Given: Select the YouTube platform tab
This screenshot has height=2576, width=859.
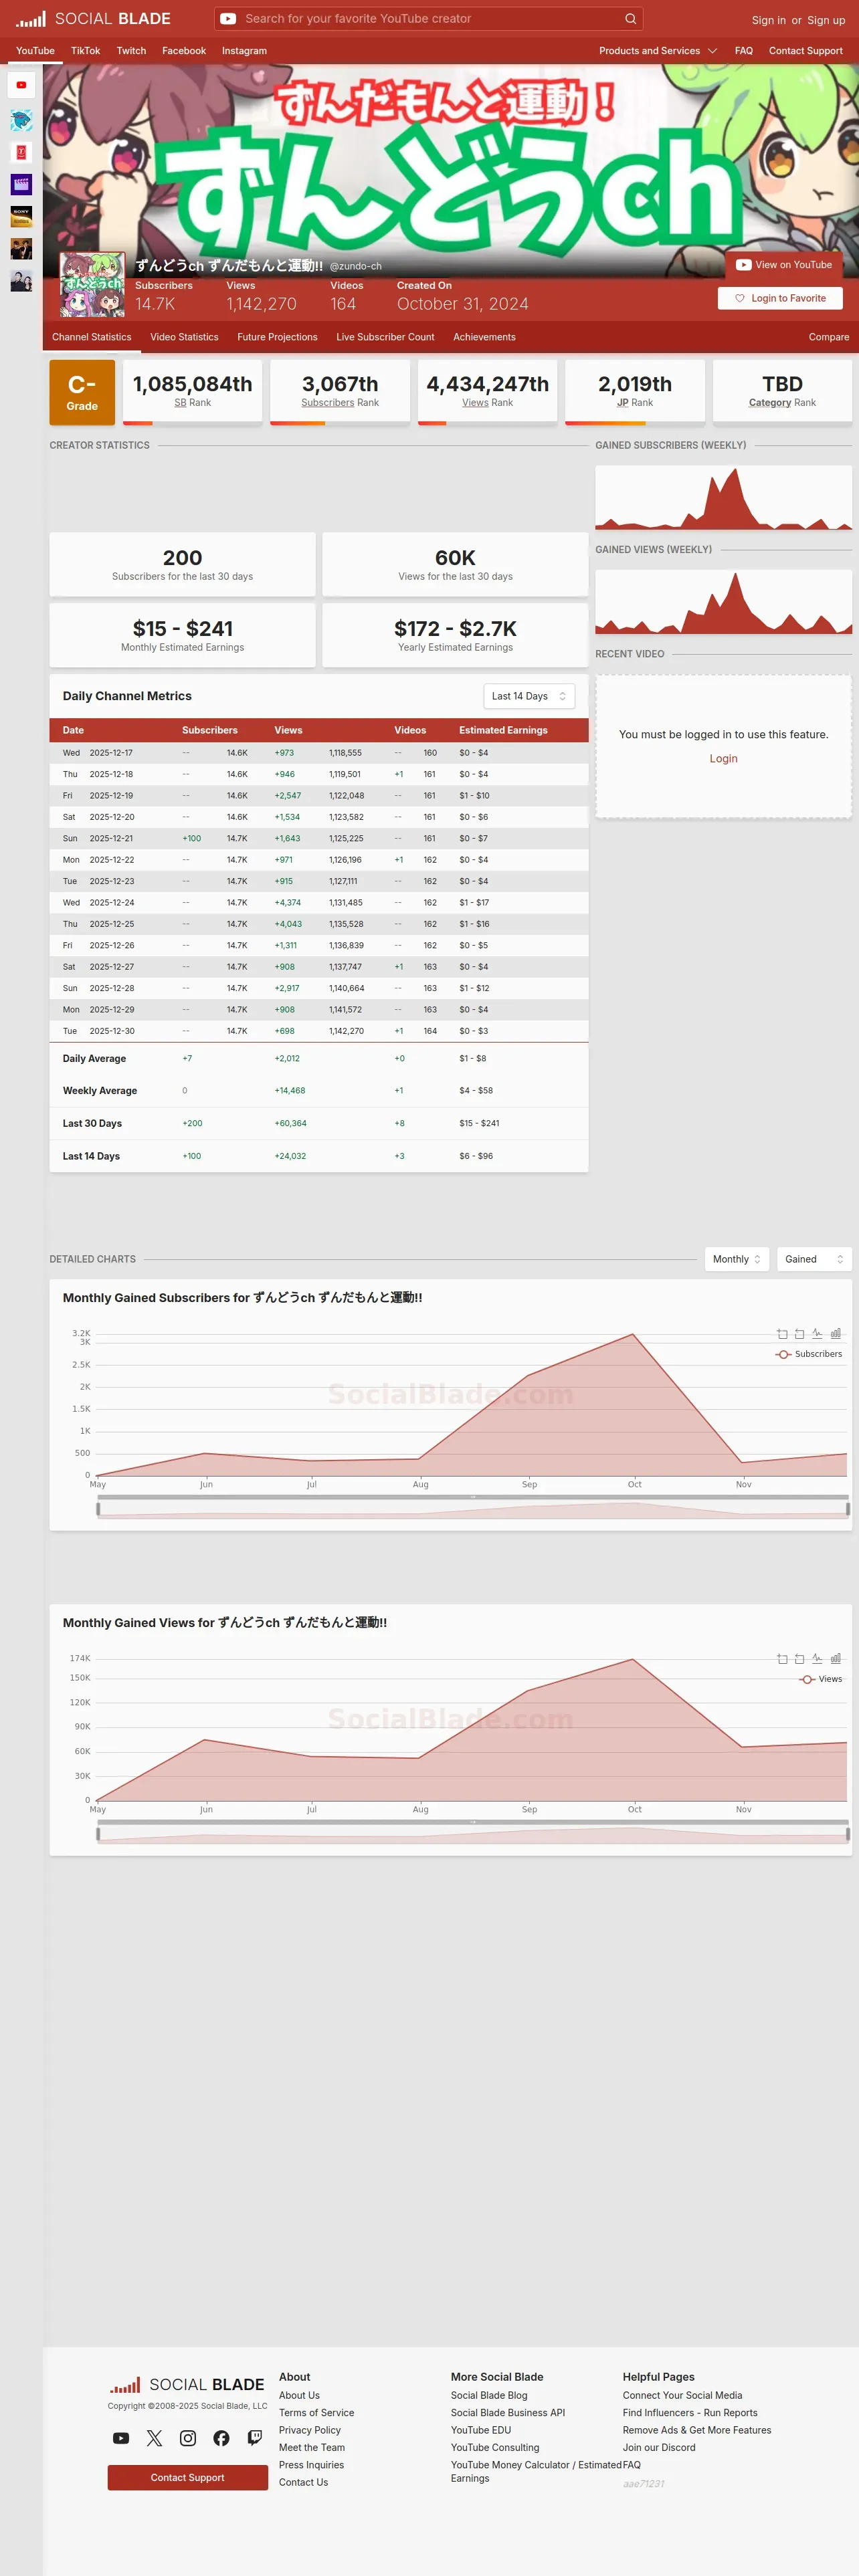Looking at the screenshot, I should (35, 51).
